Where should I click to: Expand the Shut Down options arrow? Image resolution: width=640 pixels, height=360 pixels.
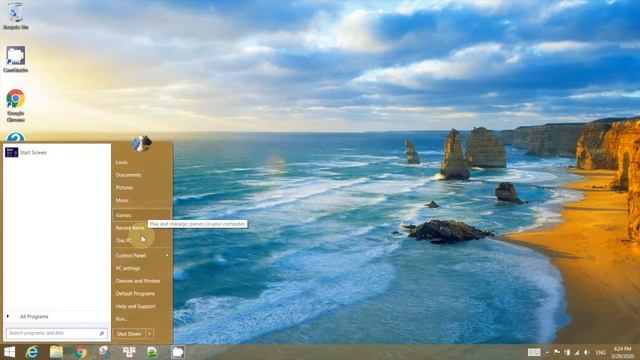(150, 334)
